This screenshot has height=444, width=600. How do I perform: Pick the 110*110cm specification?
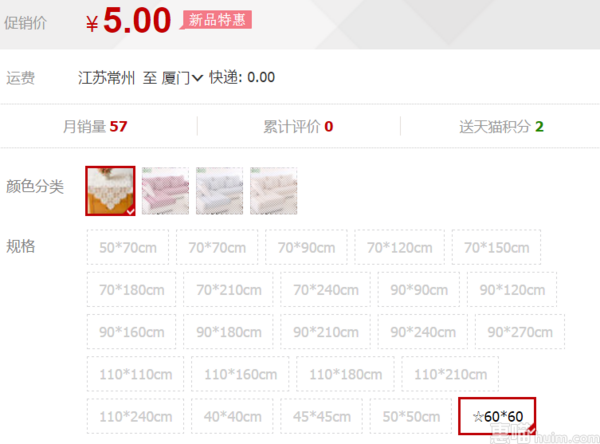(x=135, y=374)
